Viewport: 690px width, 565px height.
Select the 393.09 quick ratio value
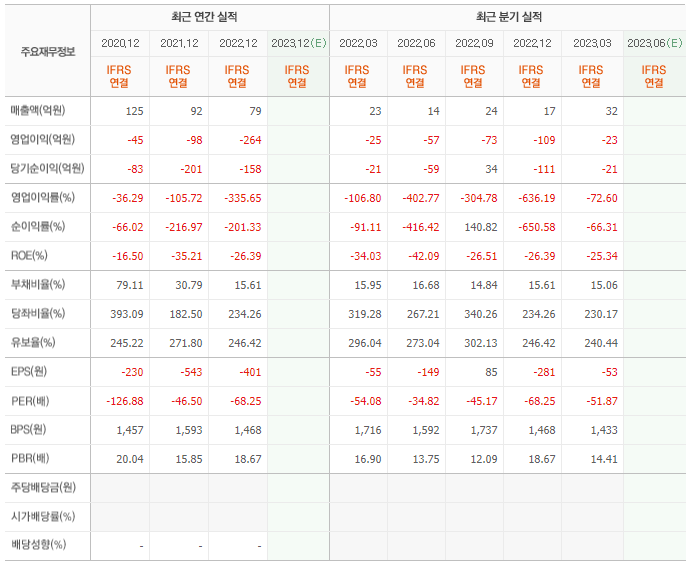click(127, 315)
